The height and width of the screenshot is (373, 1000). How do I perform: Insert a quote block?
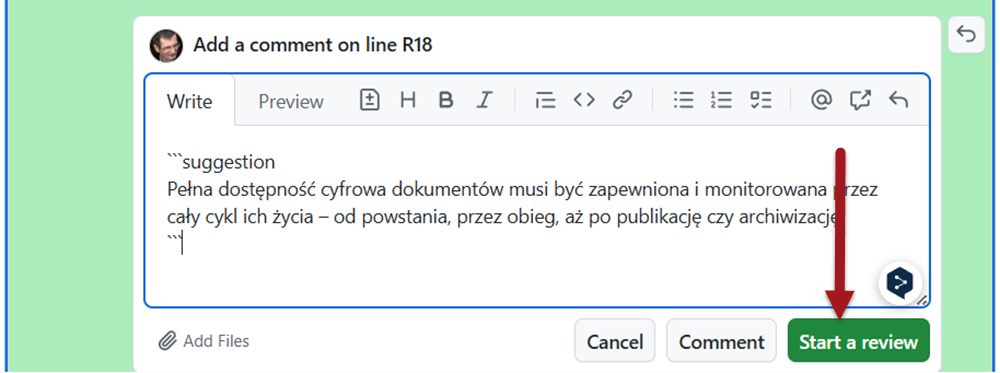[545, 100]
